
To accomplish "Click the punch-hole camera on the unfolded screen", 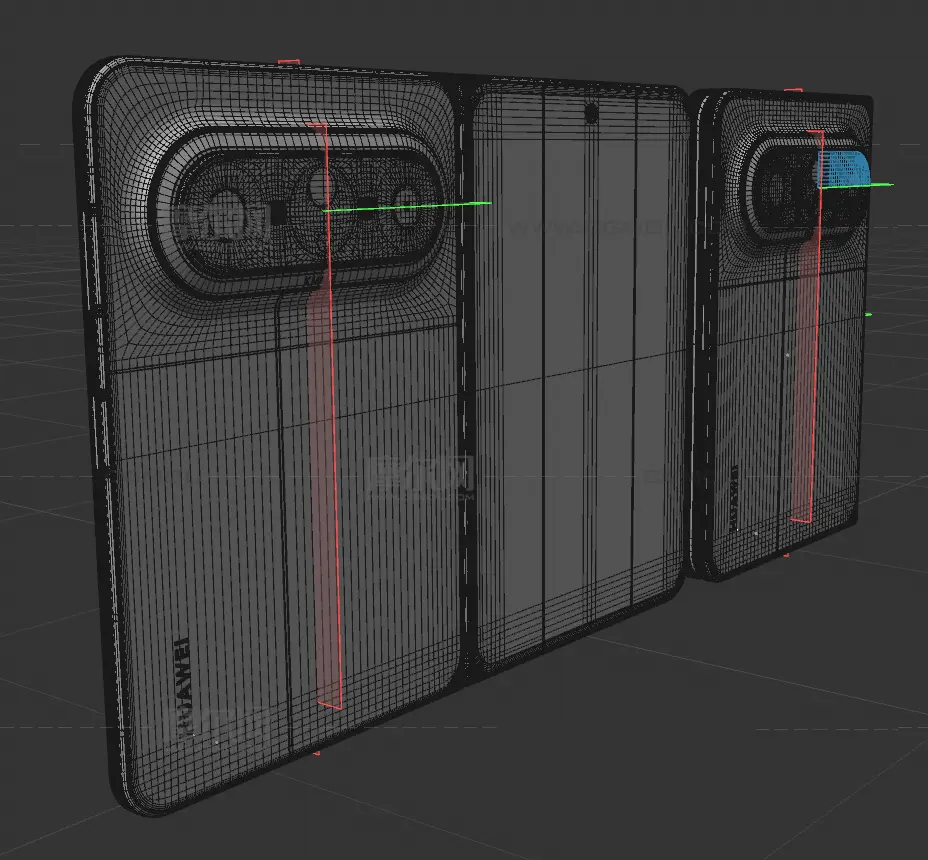I will pyautogui.click(x=592, y=112).
